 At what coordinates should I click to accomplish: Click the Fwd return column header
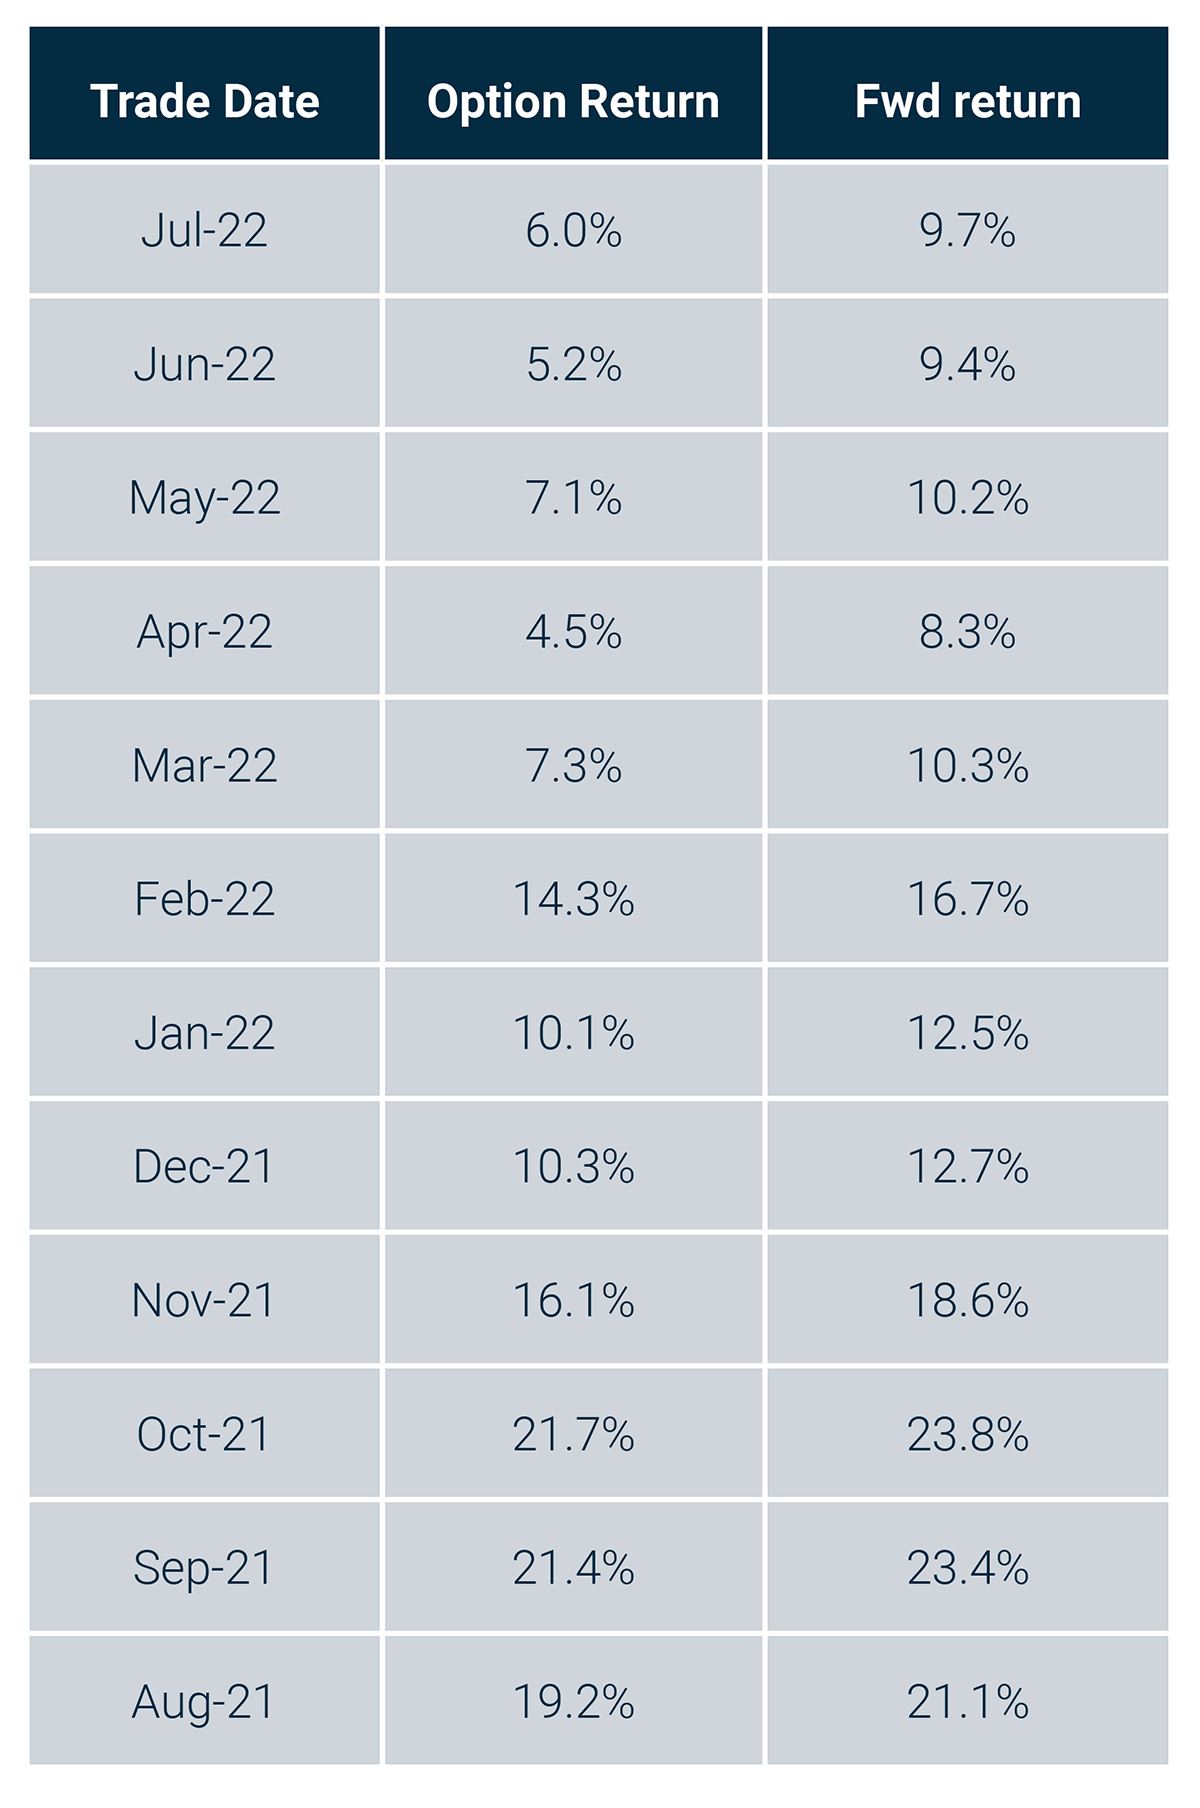click(x=967, y=101)
